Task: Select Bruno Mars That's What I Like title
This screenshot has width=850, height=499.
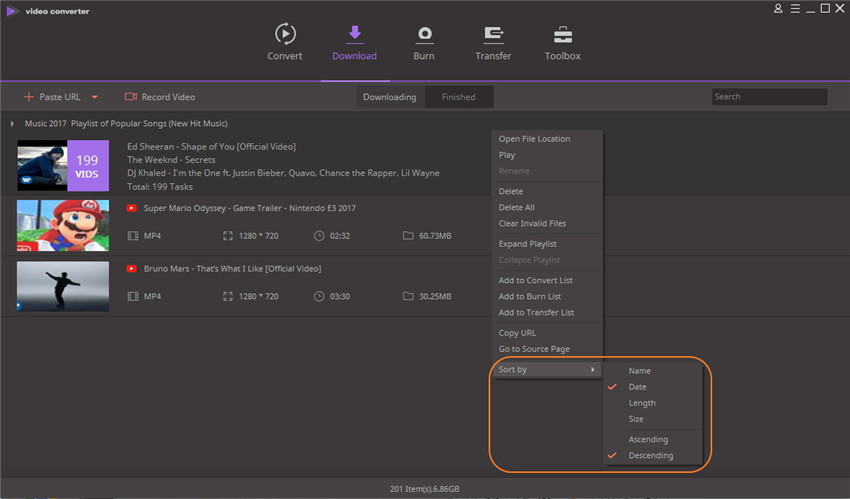Action: coord(232,269)
